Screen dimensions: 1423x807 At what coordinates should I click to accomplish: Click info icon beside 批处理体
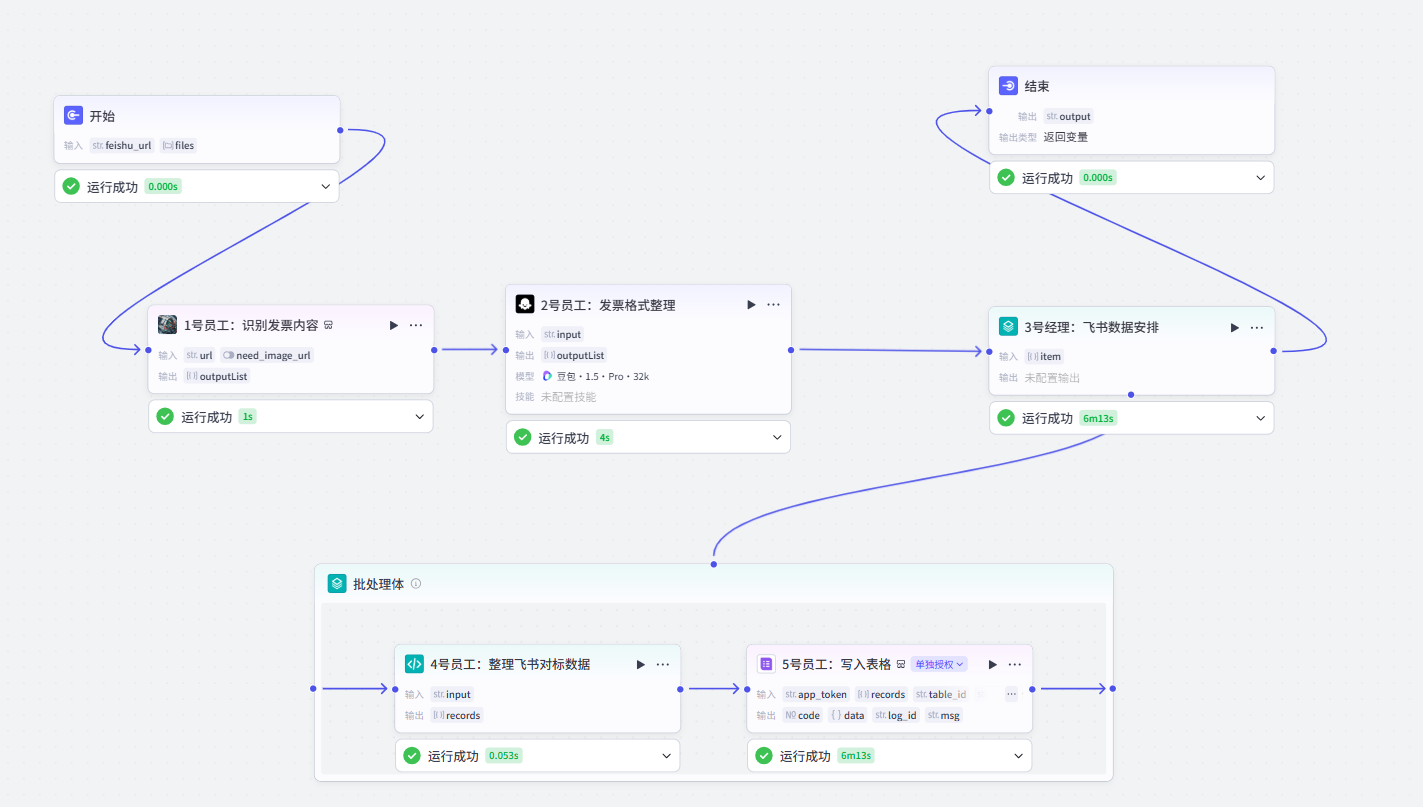tap(416, 584)
